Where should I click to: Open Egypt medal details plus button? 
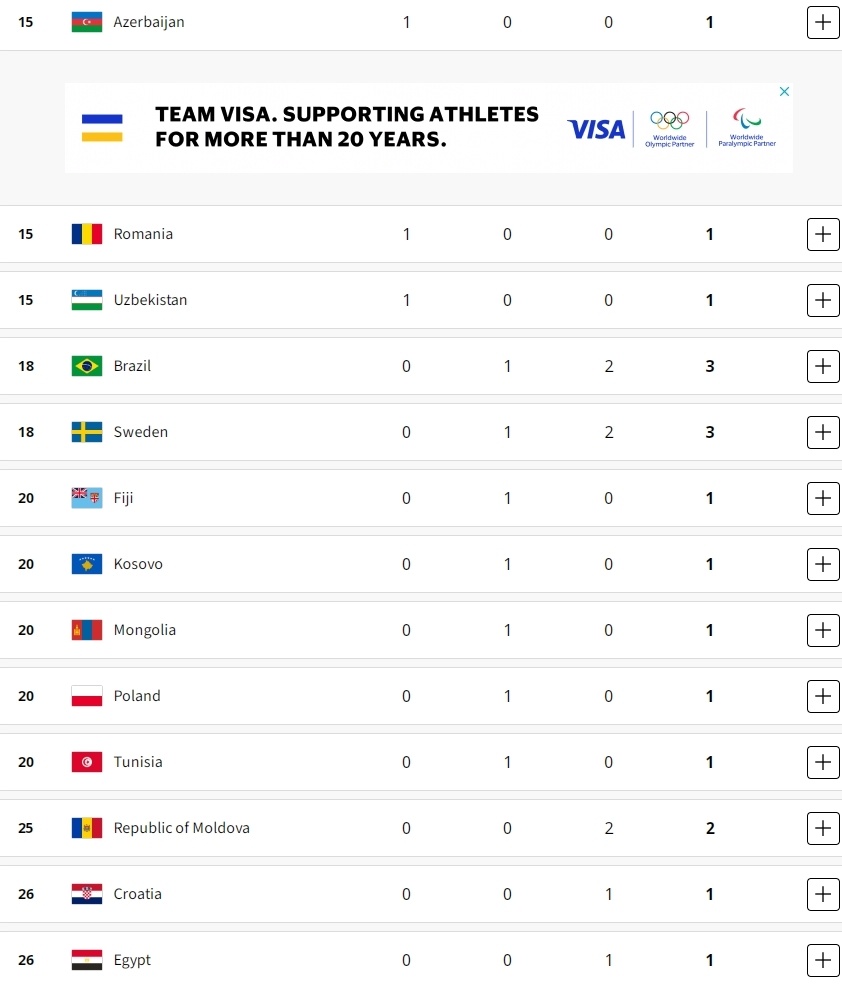pos(823,960)
